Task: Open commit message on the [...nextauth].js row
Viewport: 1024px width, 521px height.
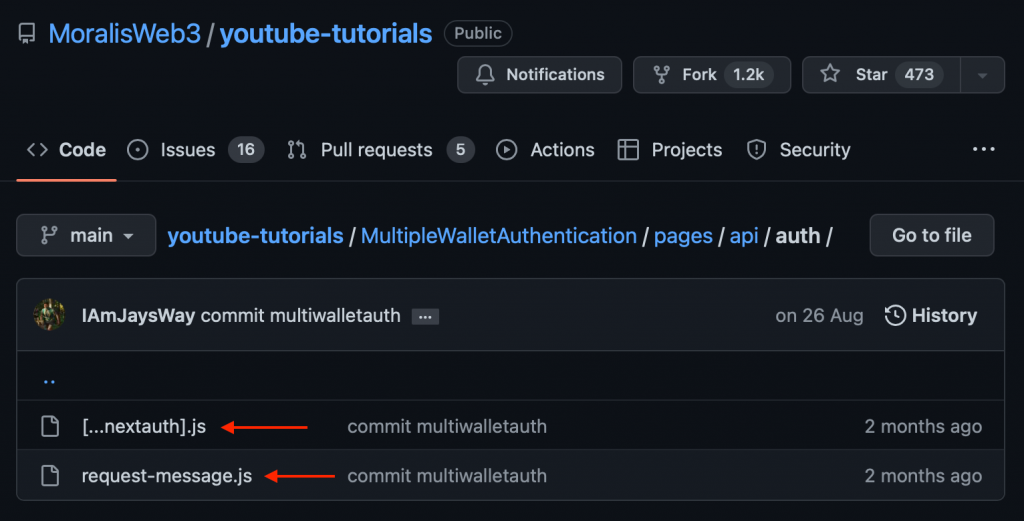Action: (x=447, y=426)
